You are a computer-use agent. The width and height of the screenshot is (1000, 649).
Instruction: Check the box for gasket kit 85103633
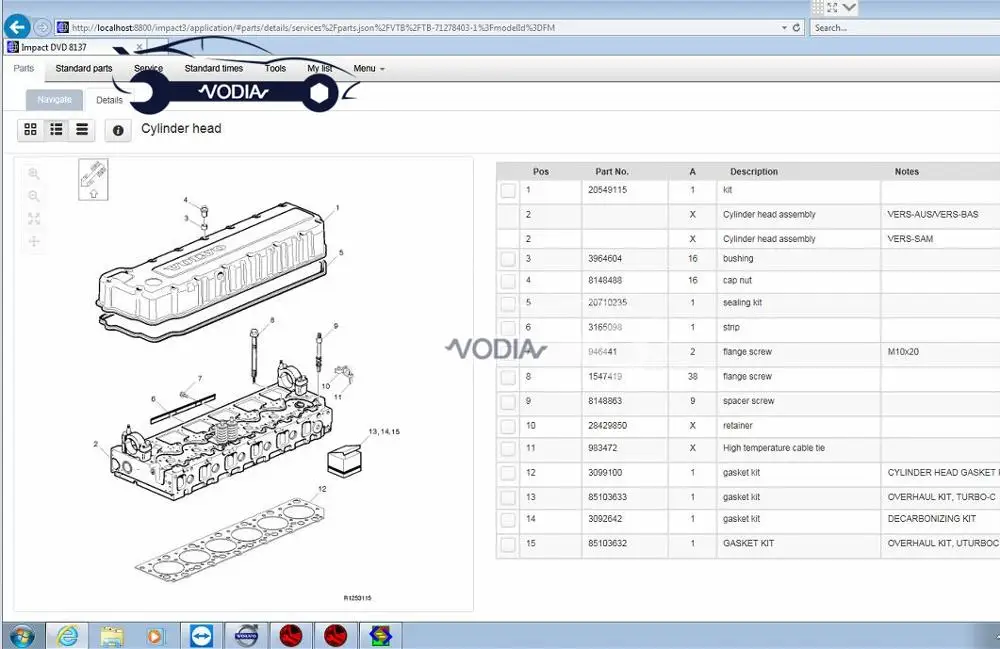(508, 497)
